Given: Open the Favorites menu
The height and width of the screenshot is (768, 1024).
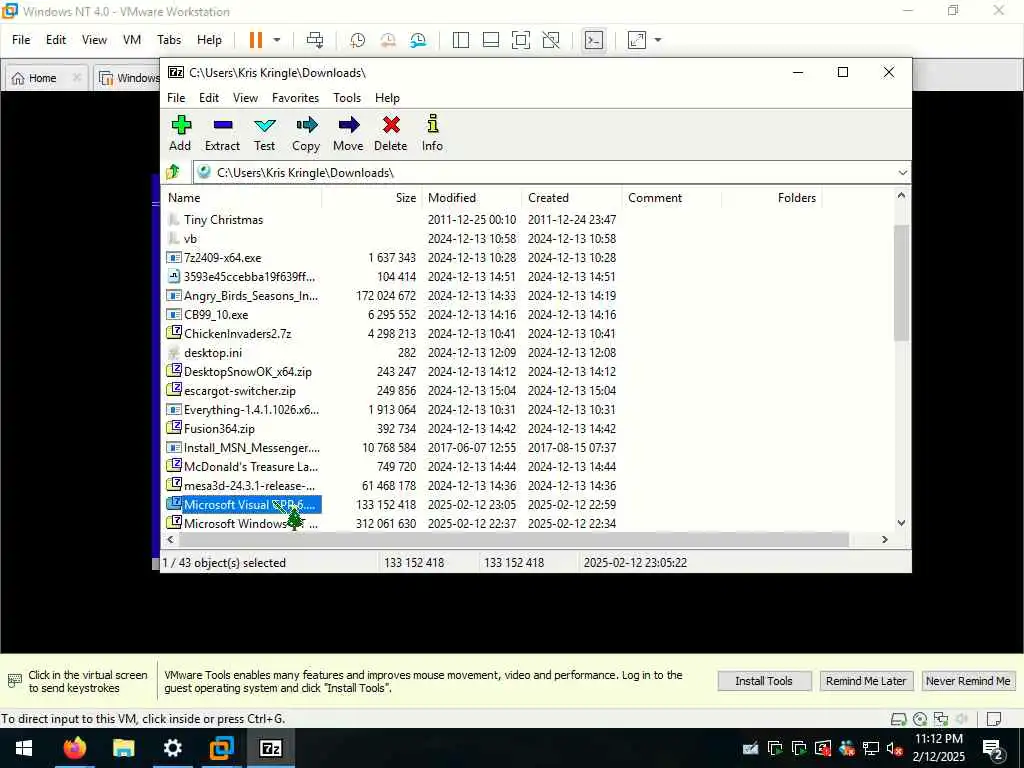Looking at the screenshot, I should click(x=296, y=97).
